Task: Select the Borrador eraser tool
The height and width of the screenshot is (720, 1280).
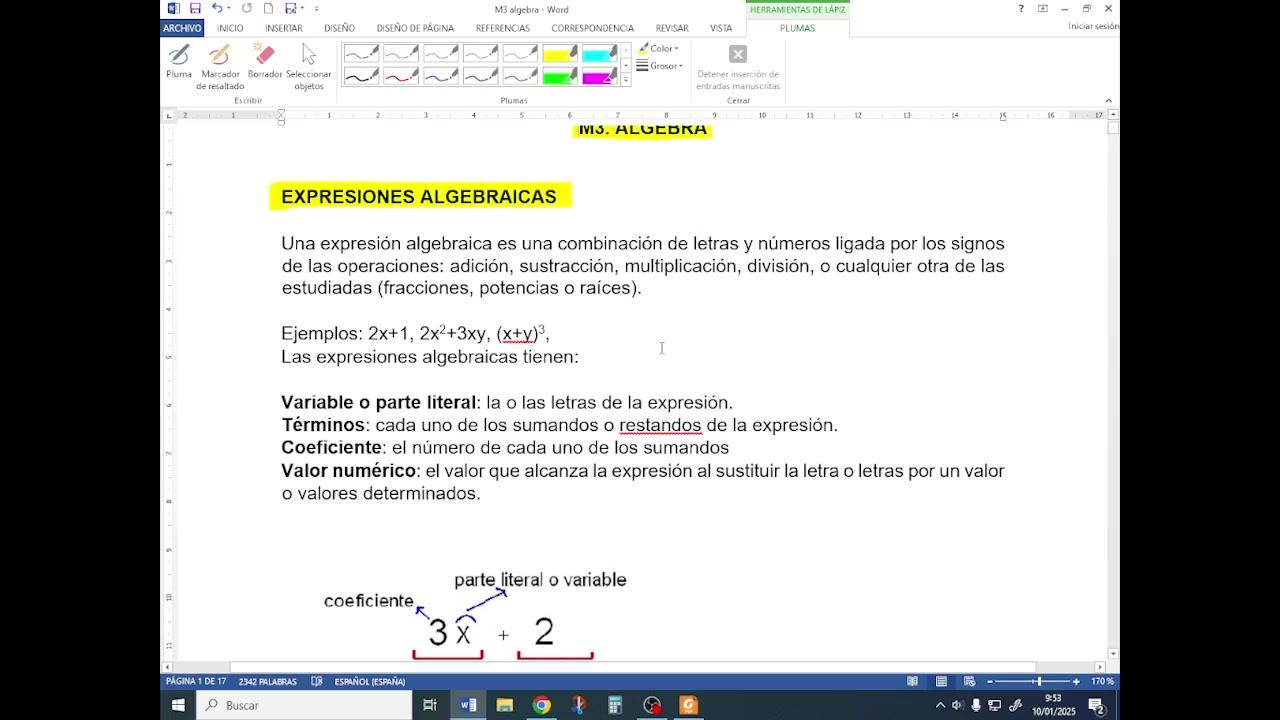Action: [265, 61]
